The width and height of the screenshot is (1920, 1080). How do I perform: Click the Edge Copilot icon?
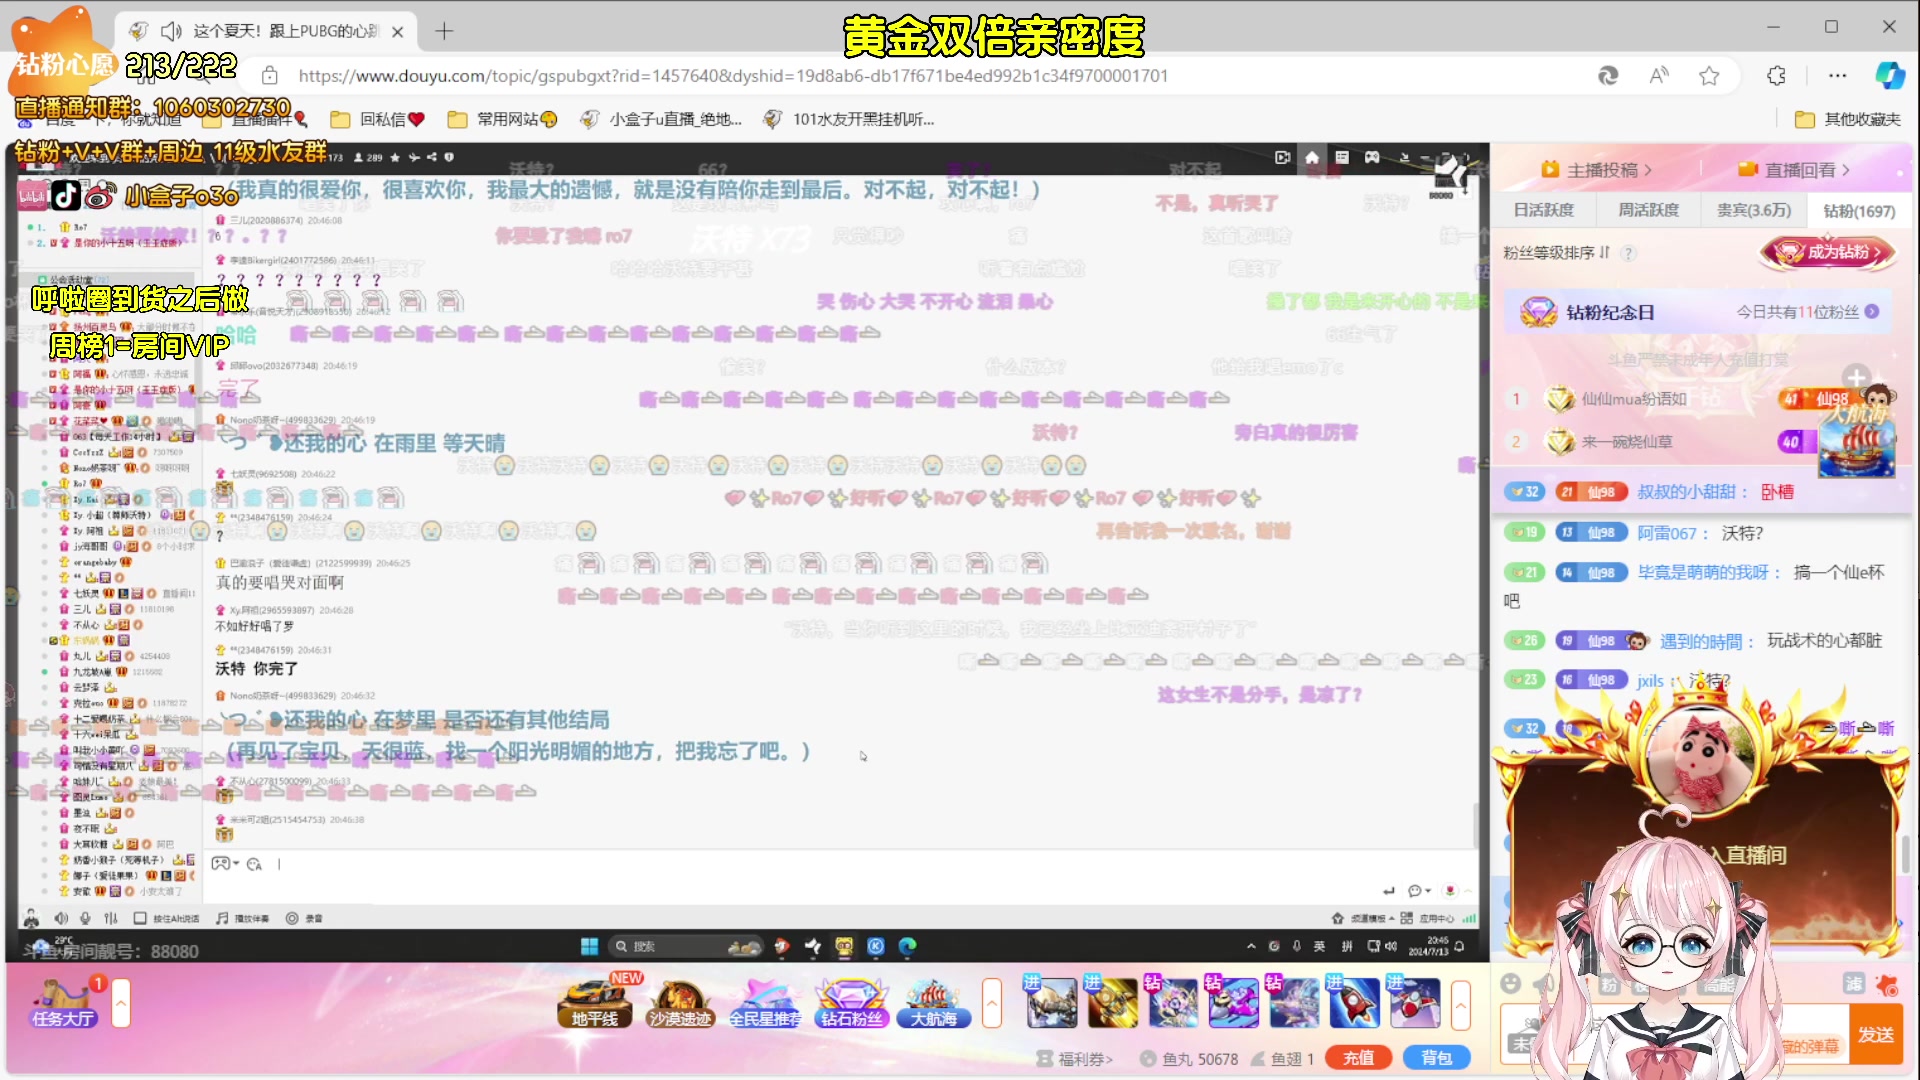point(1889,76)
